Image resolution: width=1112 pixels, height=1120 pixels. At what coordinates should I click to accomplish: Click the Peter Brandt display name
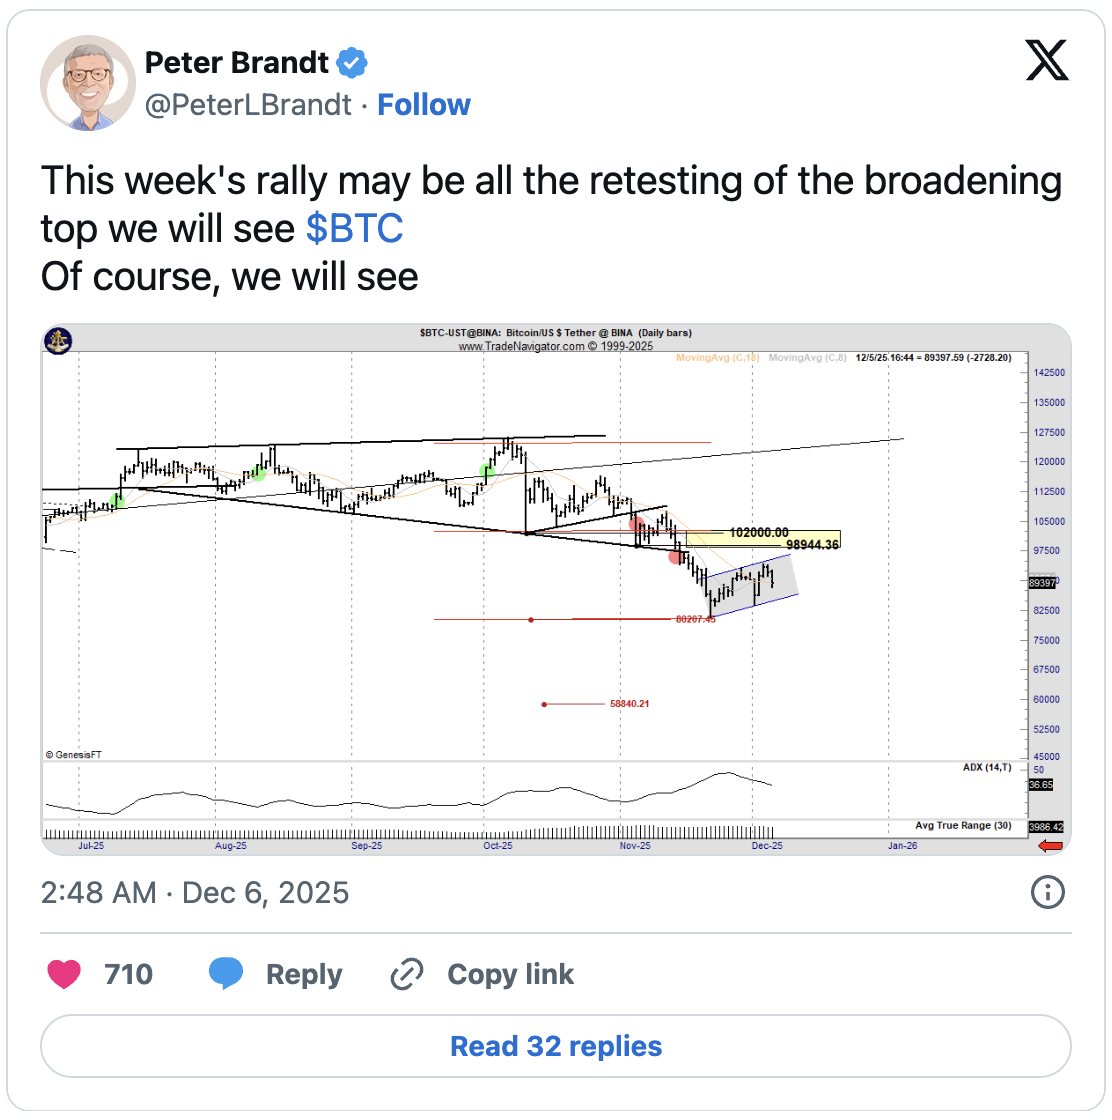click(x=237, y=63)
